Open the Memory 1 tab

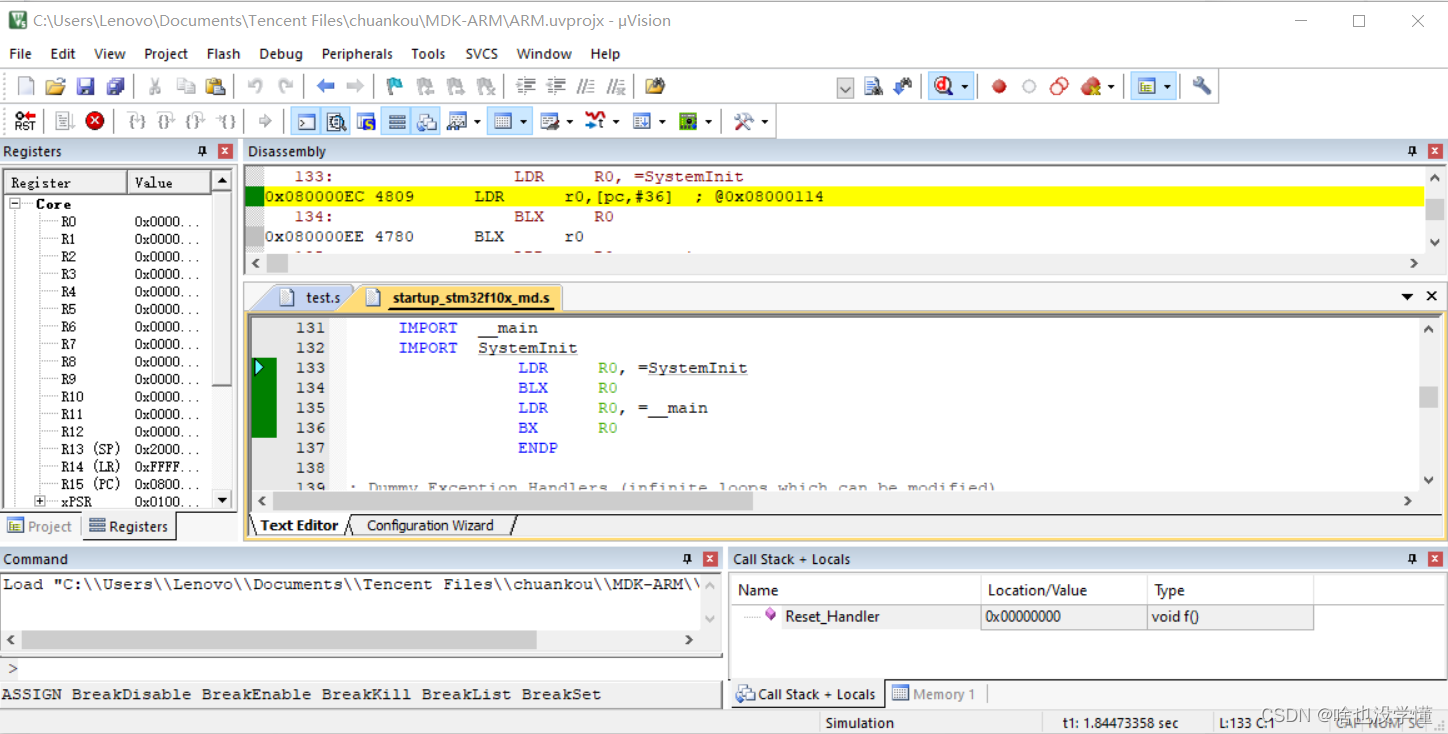933,694
